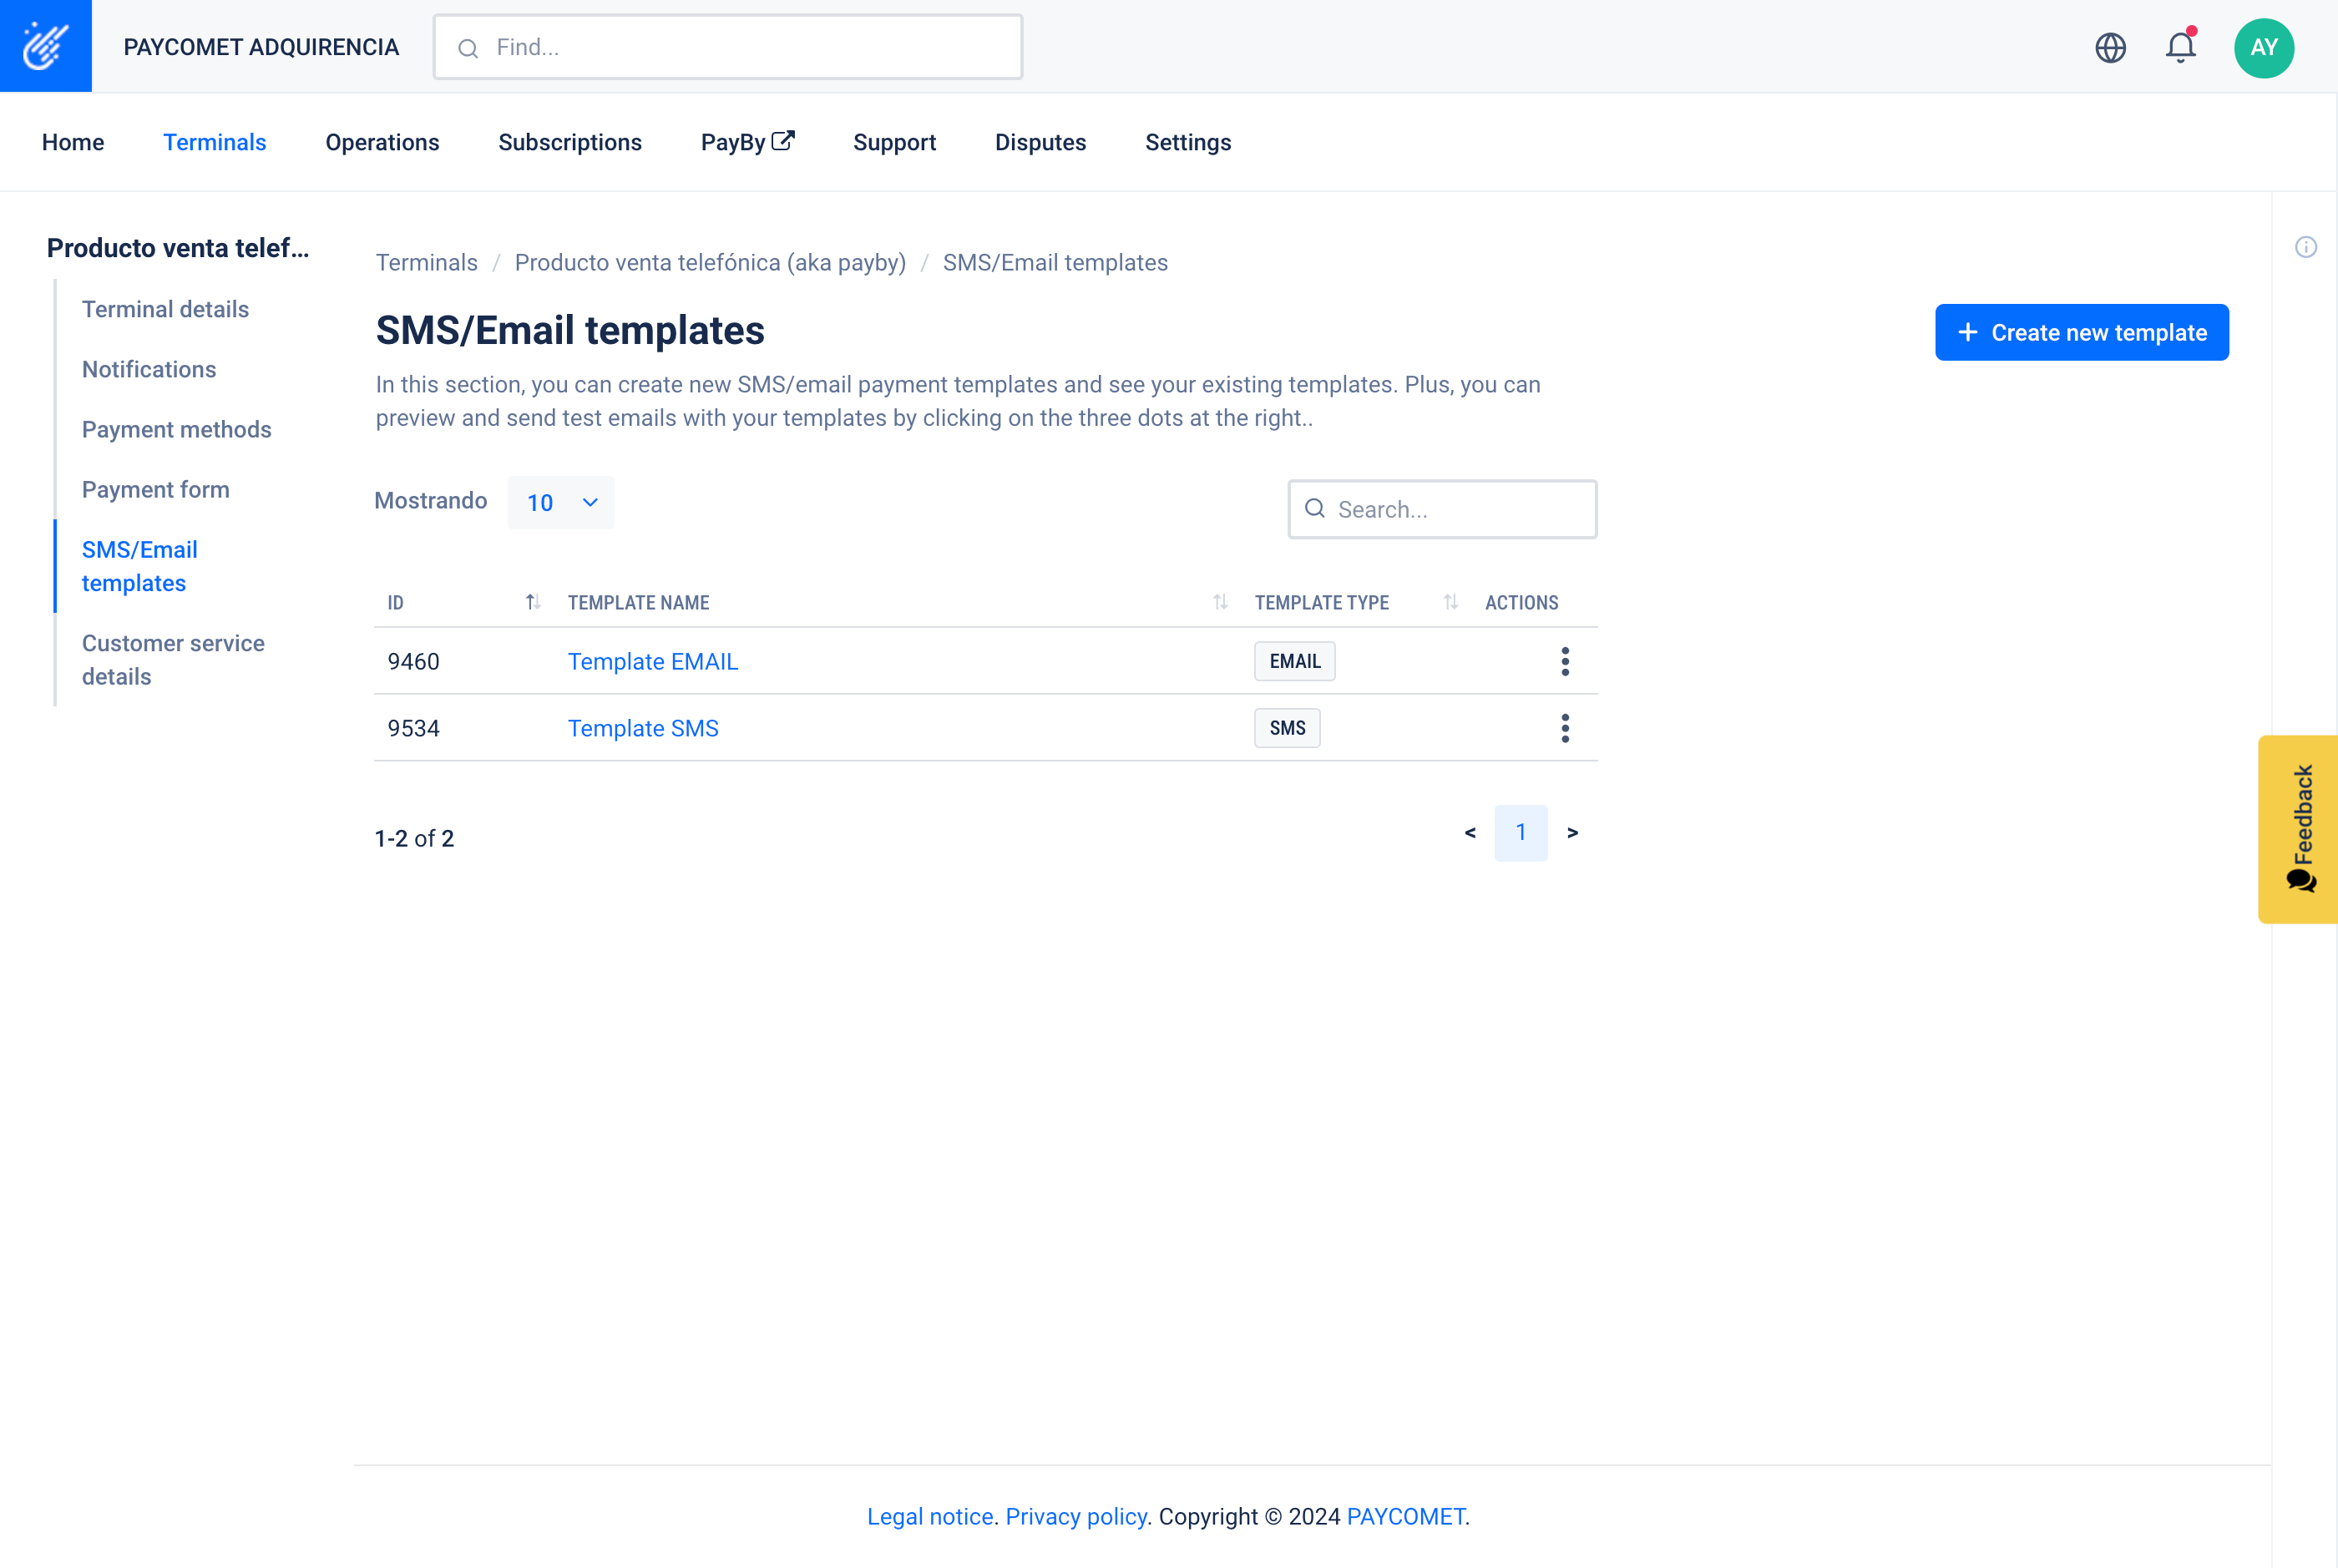Viewport: 2338px width, 1568px height.
Task: Go to next page arrow
Action: pyautogui.click(x=1572, y=832)
